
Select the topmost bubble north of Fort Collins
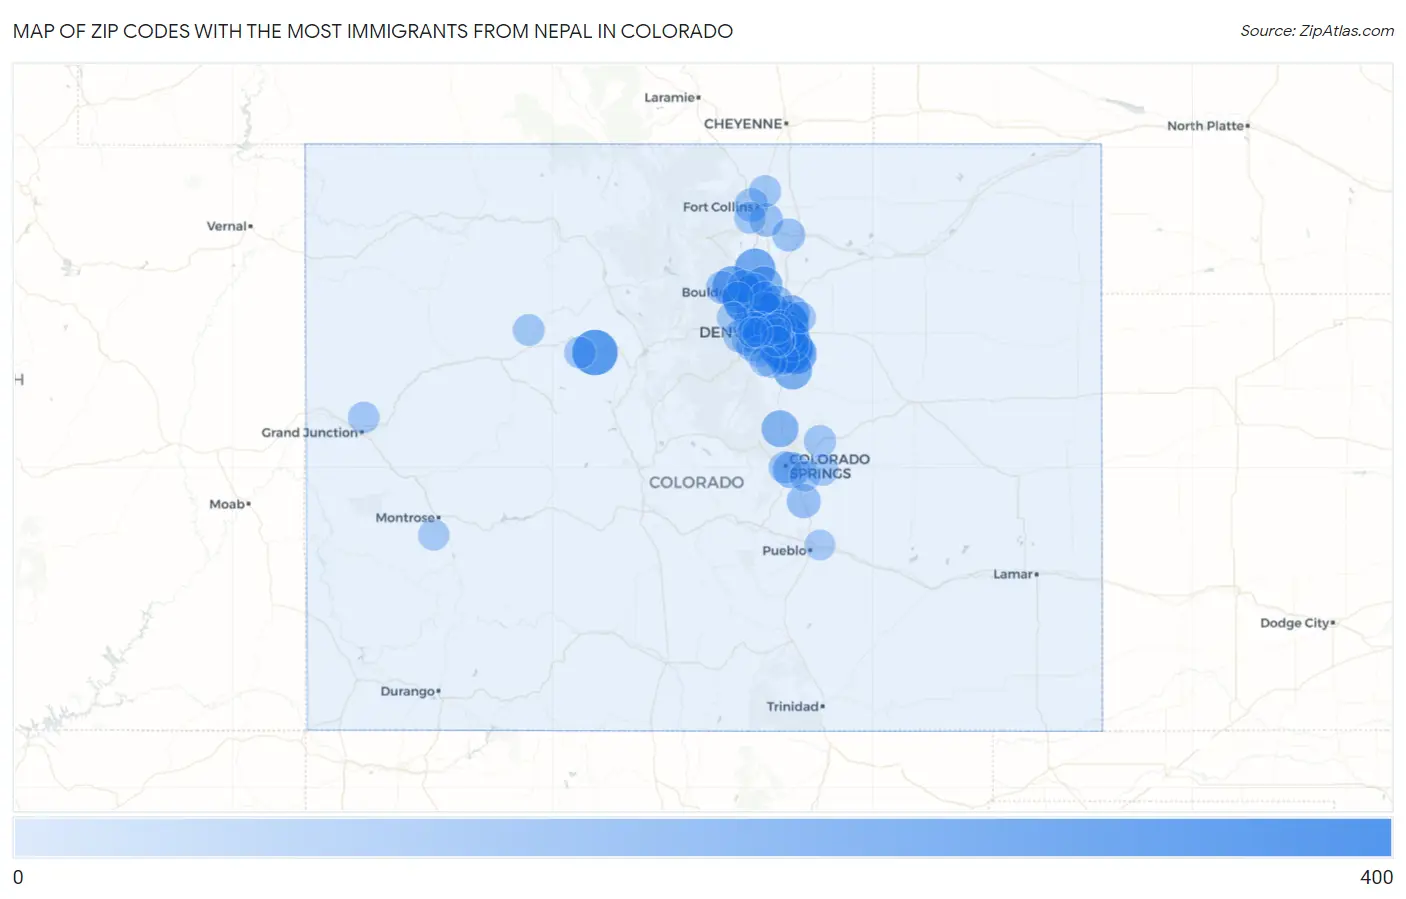pyautogui.click(x=765, y=191)
